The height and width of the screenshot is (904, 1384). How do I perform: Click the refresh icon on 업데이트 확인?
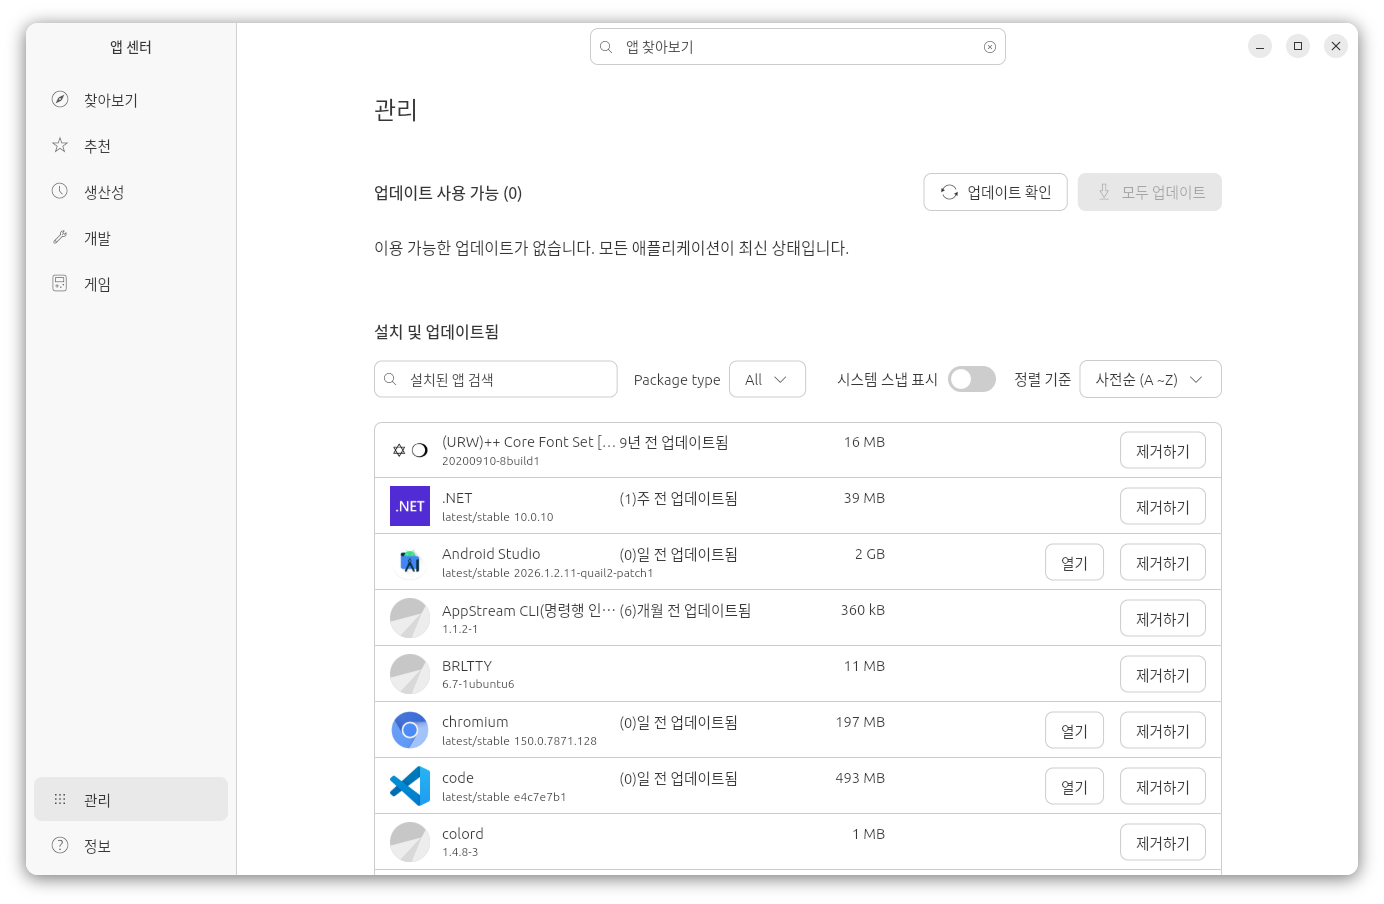coord(949,192)
